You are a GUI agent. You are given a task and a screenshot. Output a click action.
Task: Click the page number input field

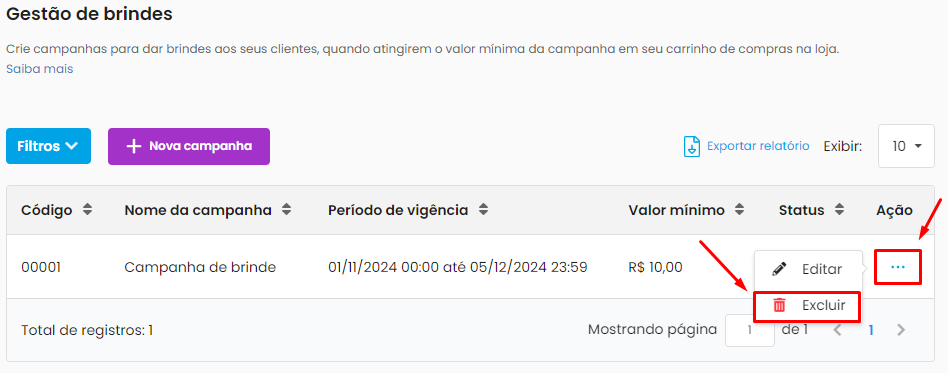click(750, 330)
